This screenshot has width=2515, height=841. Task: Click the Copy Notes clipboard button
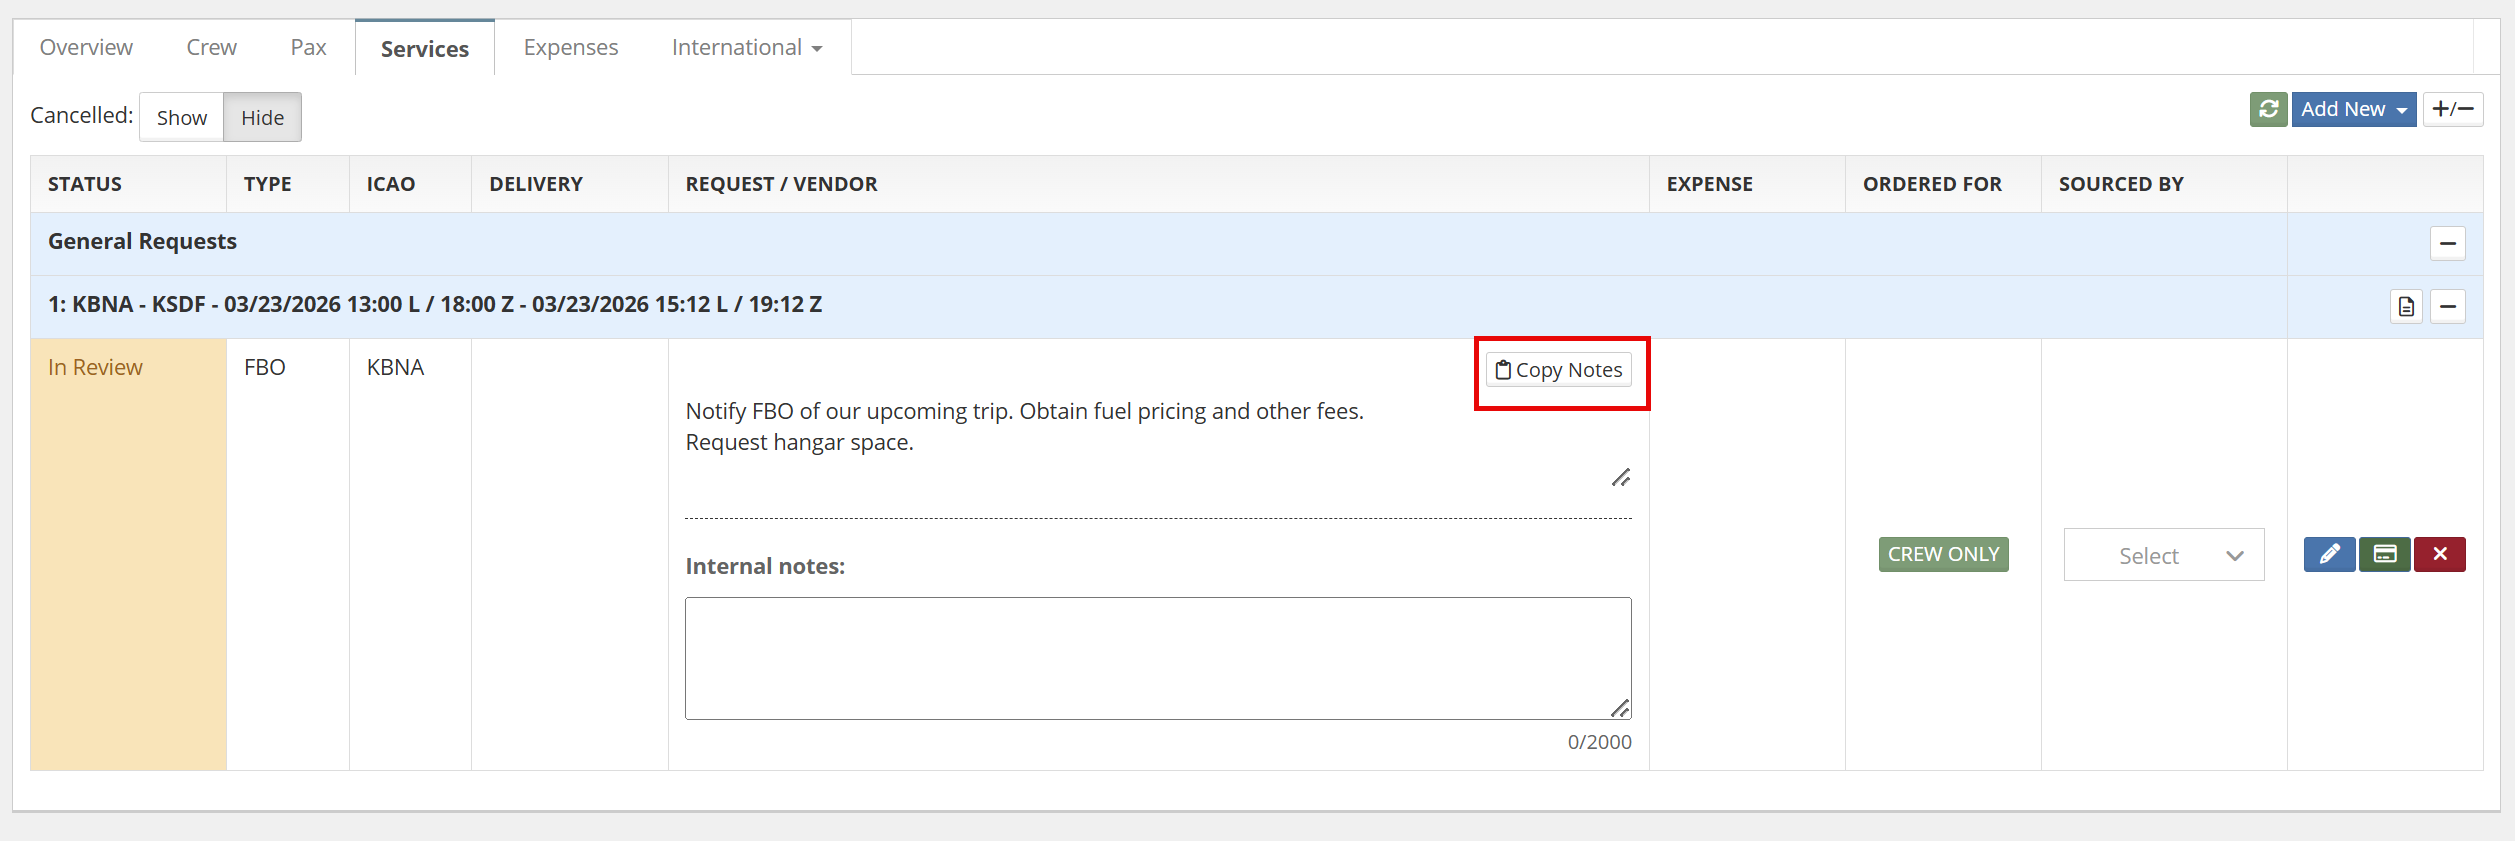point(1558,370)
